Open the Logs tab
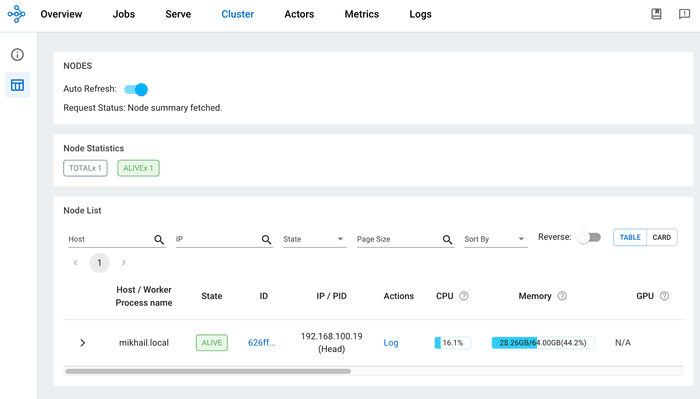 [421, 14]
